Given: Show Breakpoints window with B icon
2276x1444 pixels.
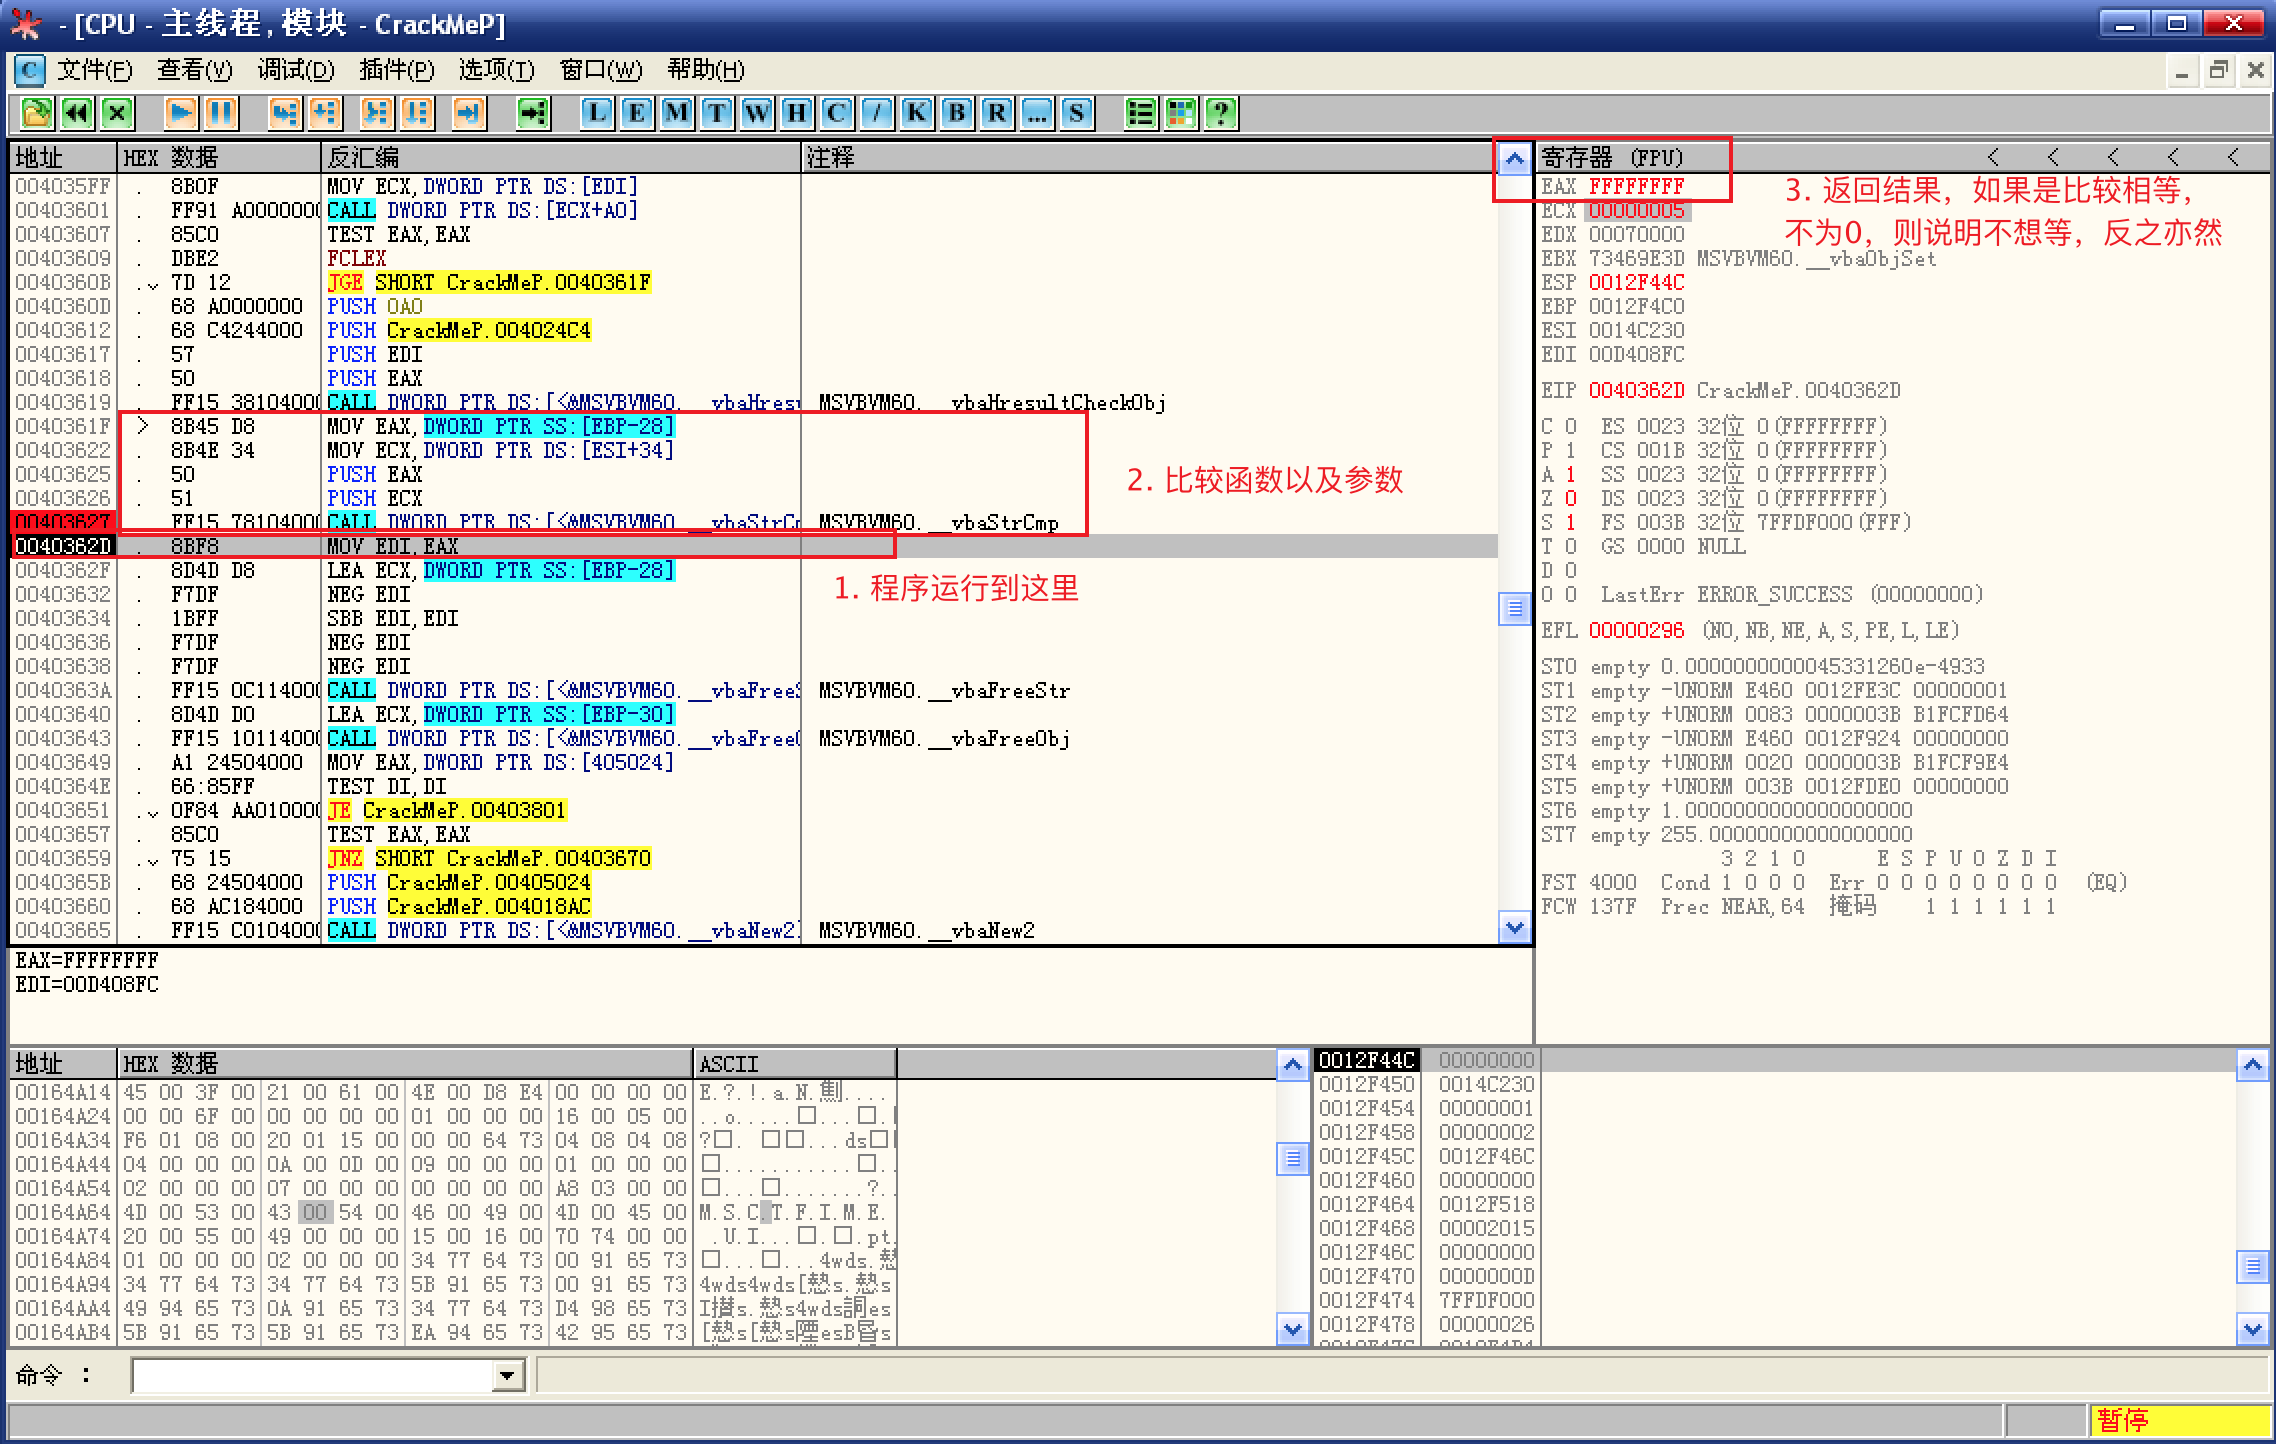Looking at the screenshot, I should coord(957,113).
